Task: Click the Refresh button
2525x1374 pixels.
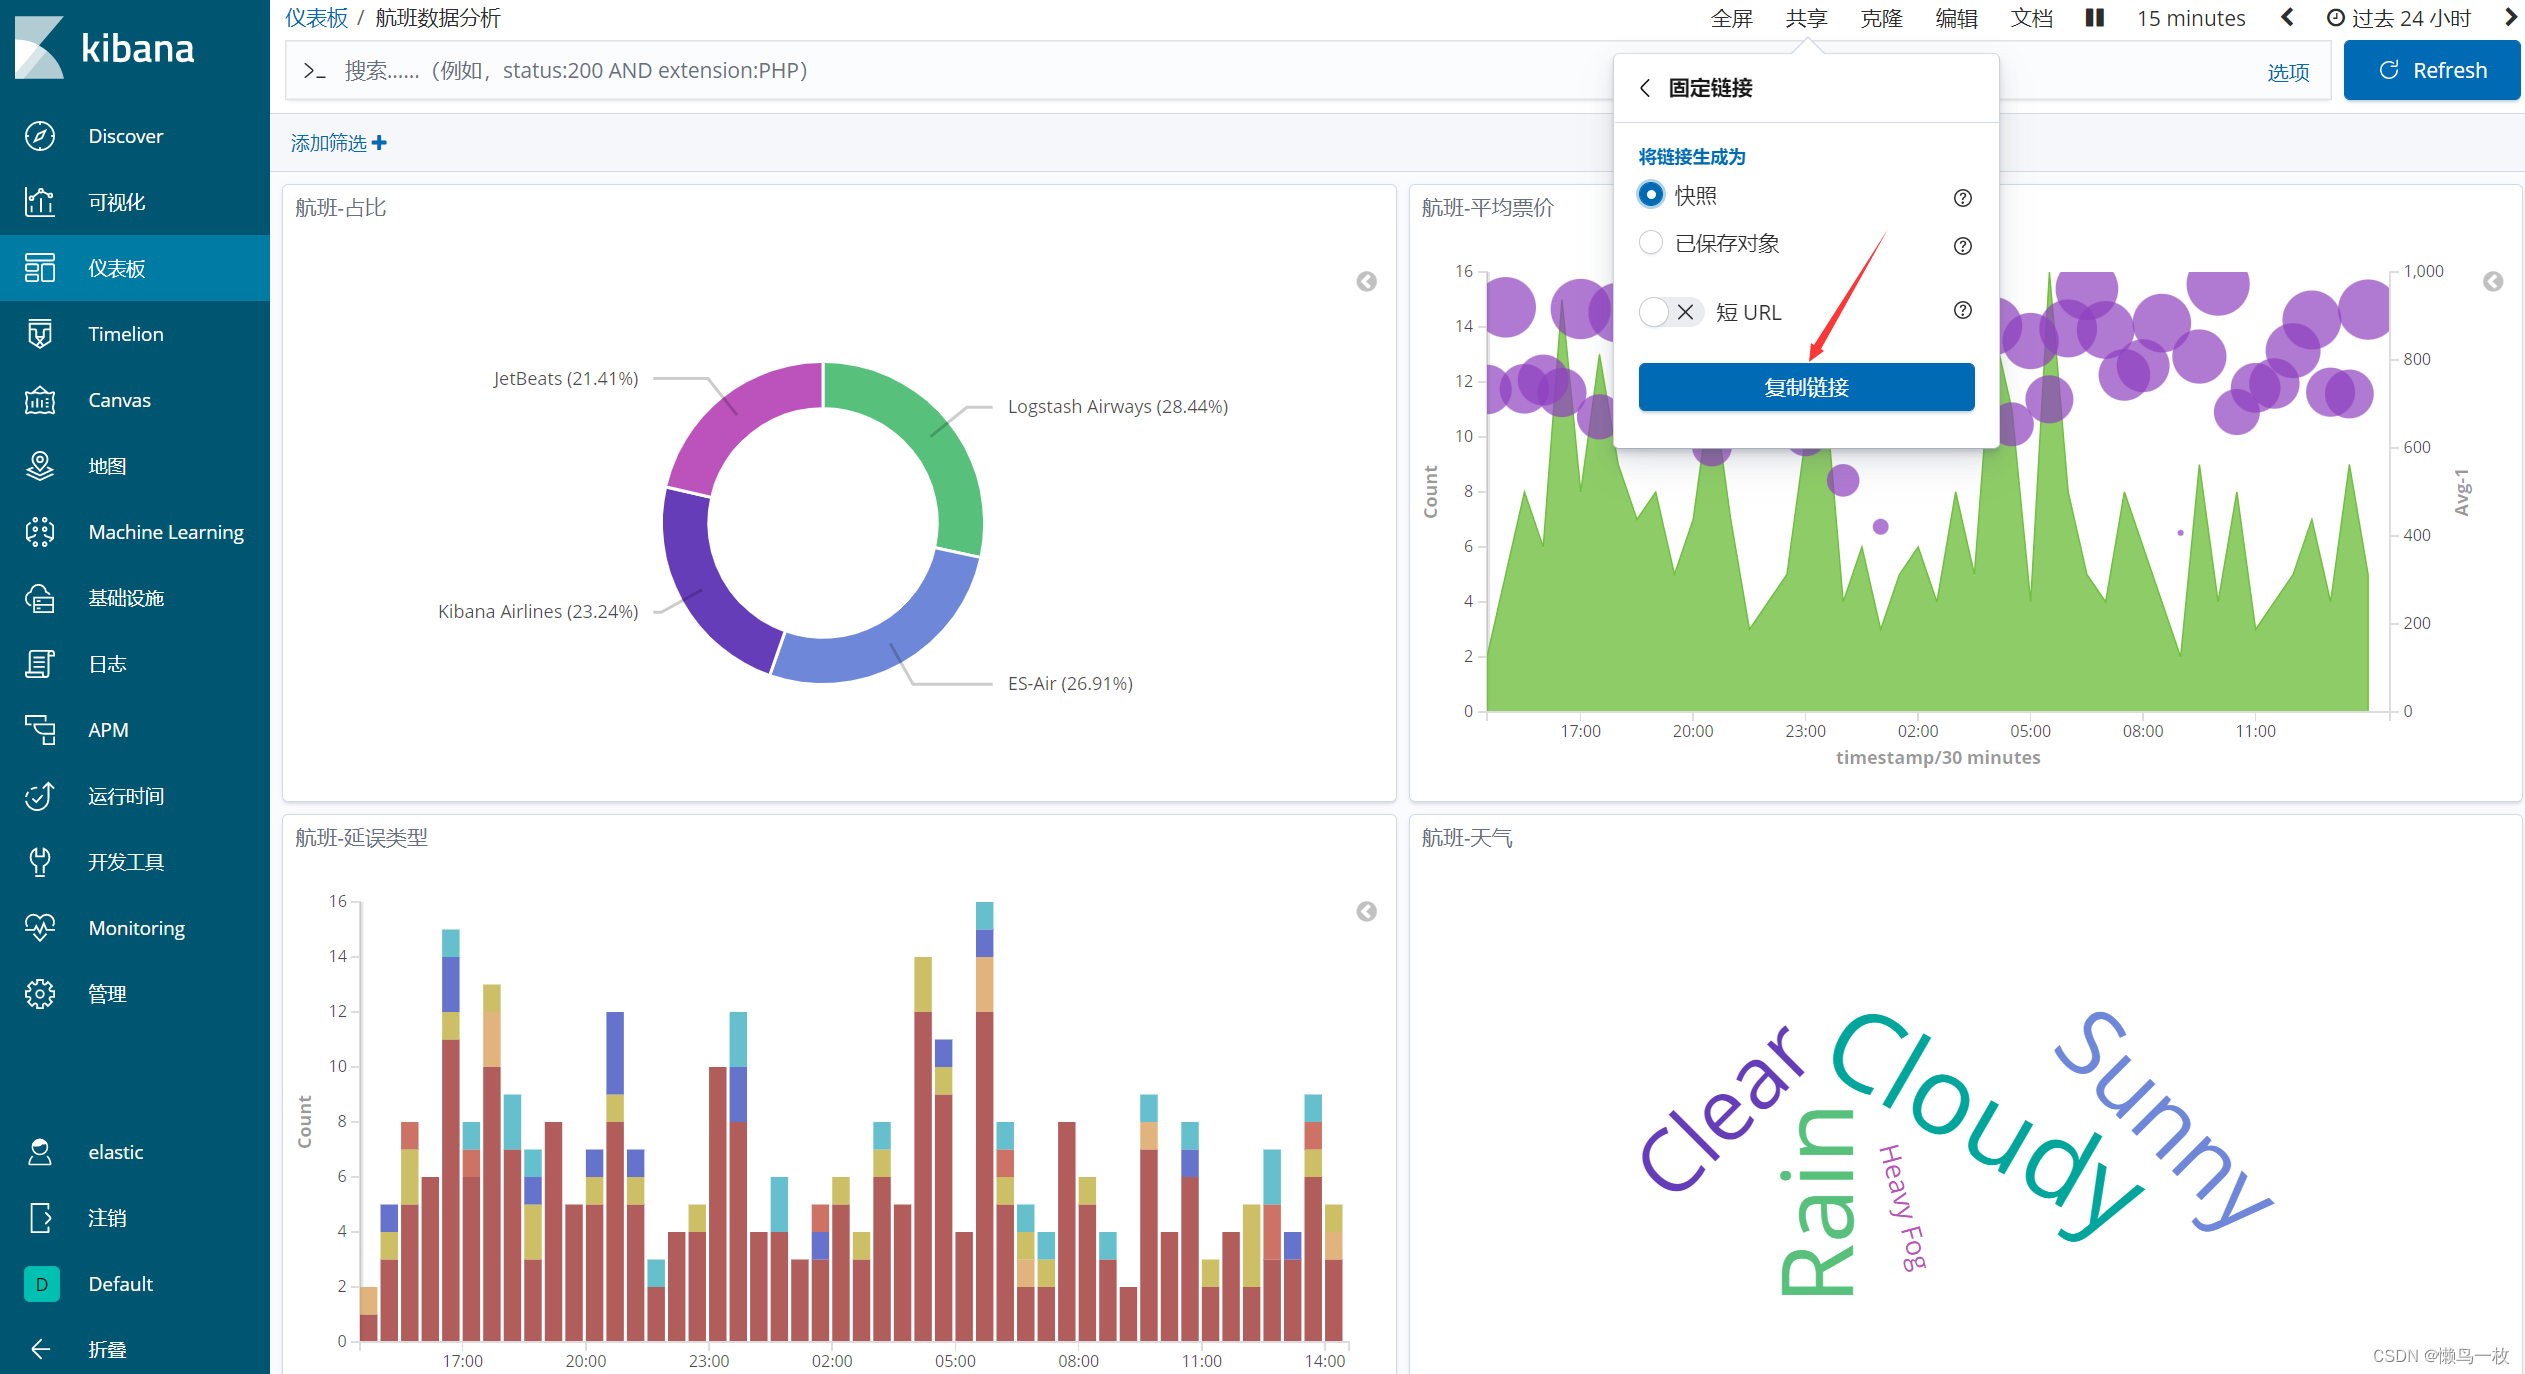Action: click(x=2431, y=70)
